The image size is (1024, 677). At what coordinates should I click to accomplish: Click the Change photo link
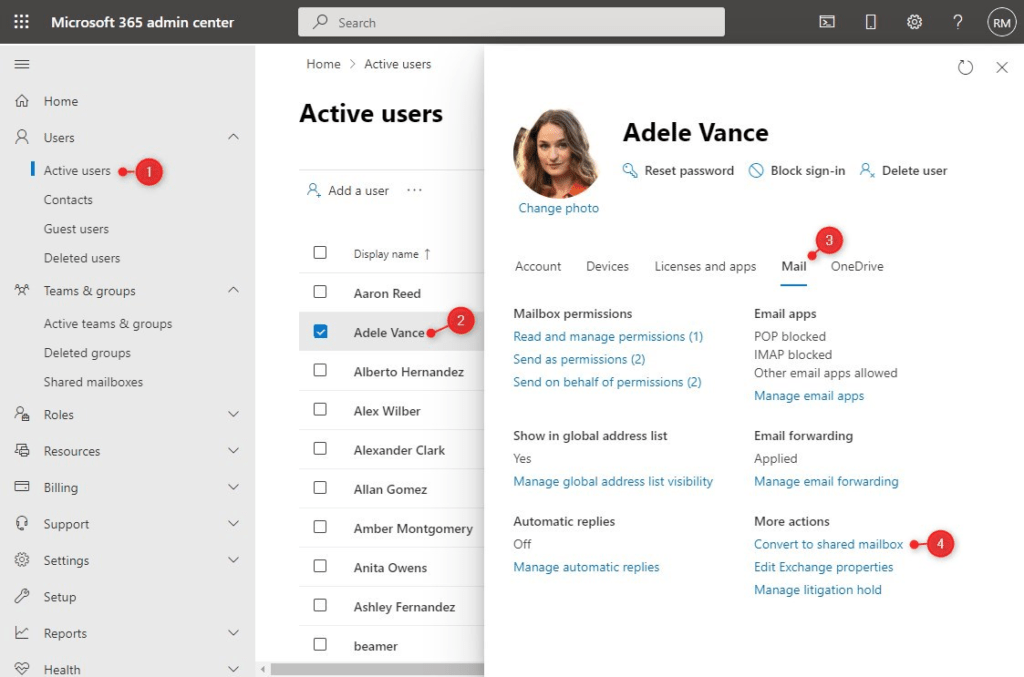[558, 207]
